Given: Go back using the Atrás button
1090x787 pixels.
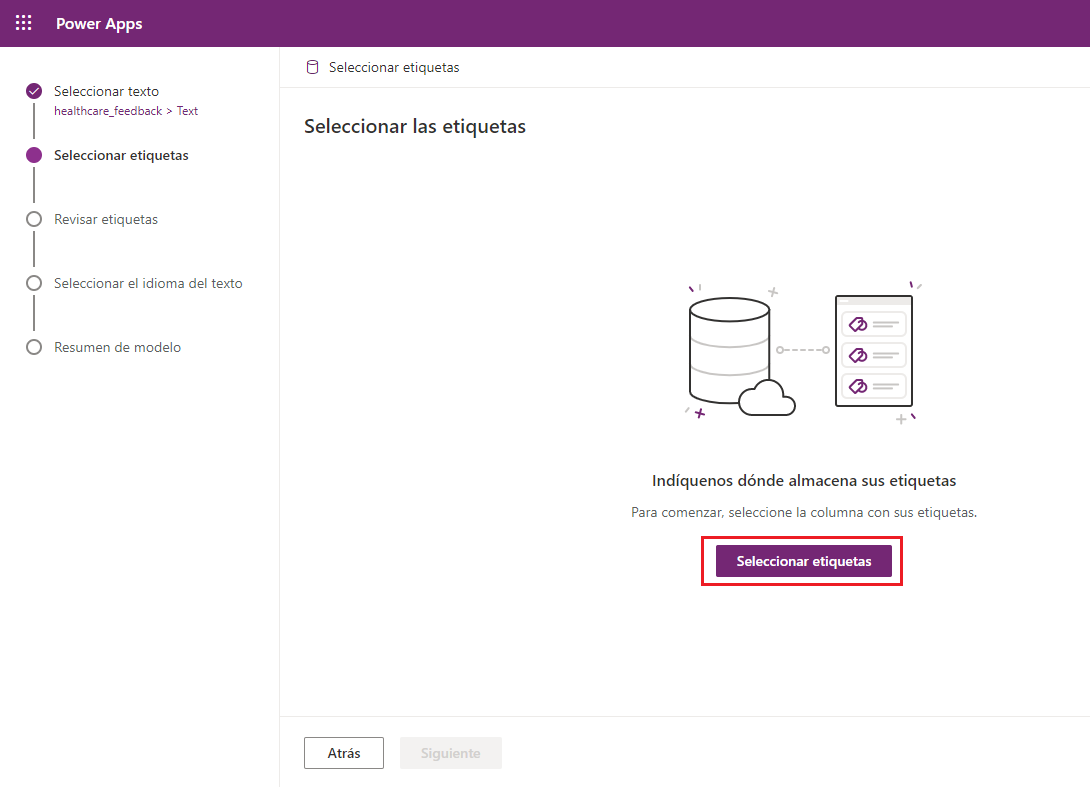Looking at the screenshot, I should [x=343, y=752].
